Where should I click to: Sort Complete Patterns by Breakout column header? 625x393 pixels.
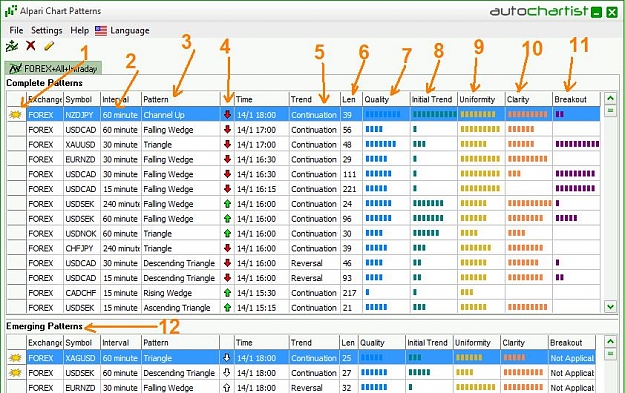point(576,99)
